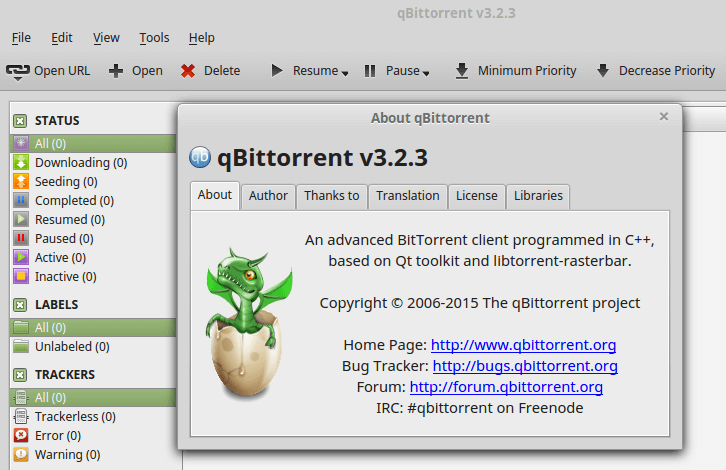Click the Trackerless tracker icon
This screenshot has width=726, height=470.
click(21, 416)
